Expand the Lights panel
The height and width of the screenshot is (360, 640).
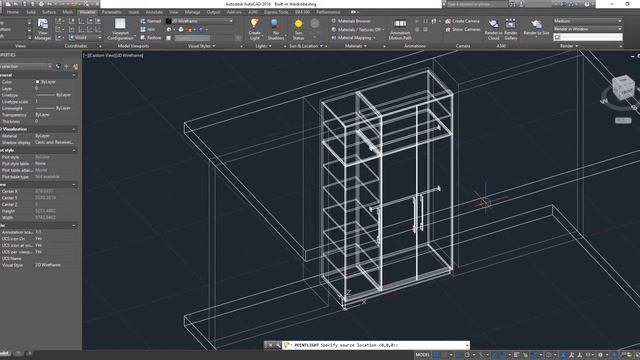(263, 46)
